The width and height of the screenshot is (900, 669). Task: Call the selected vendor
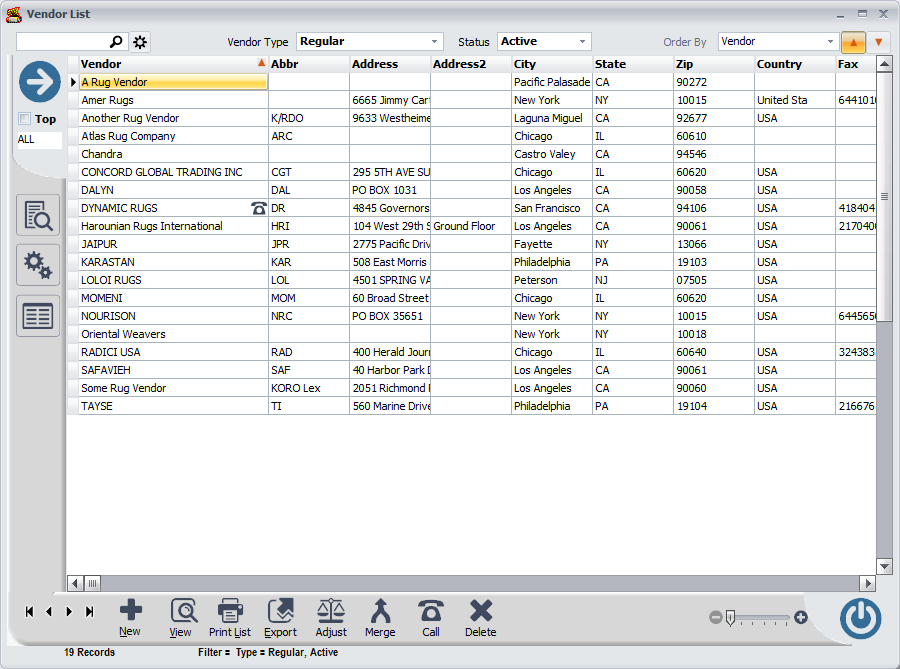(x=430, y=618)
